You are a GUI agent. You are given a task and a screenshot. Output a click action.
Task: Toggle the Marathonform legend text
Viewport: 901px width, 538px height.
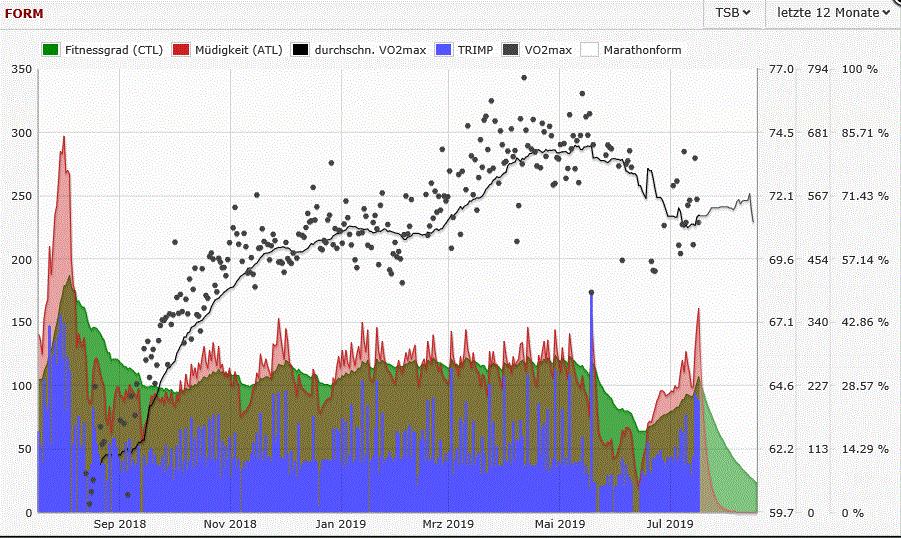[643, 49]
